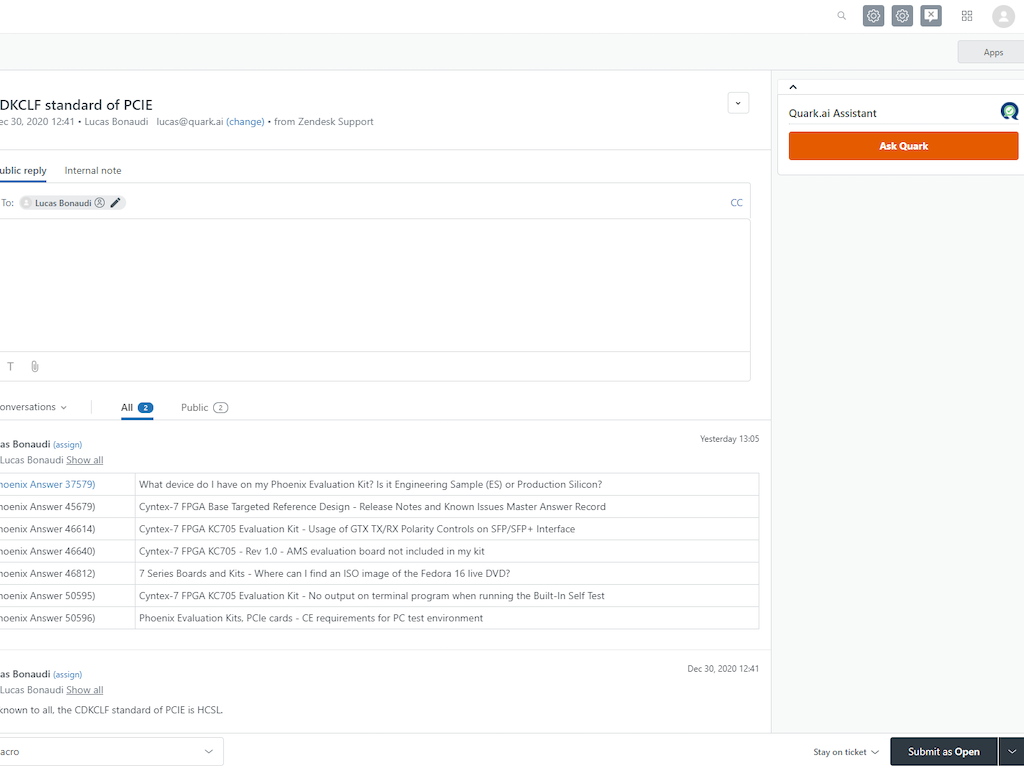Attach a file using the paperclip icon
The width and height of the screenshot is (1024, 768).
pyautogui.click(x=34, y=366)
